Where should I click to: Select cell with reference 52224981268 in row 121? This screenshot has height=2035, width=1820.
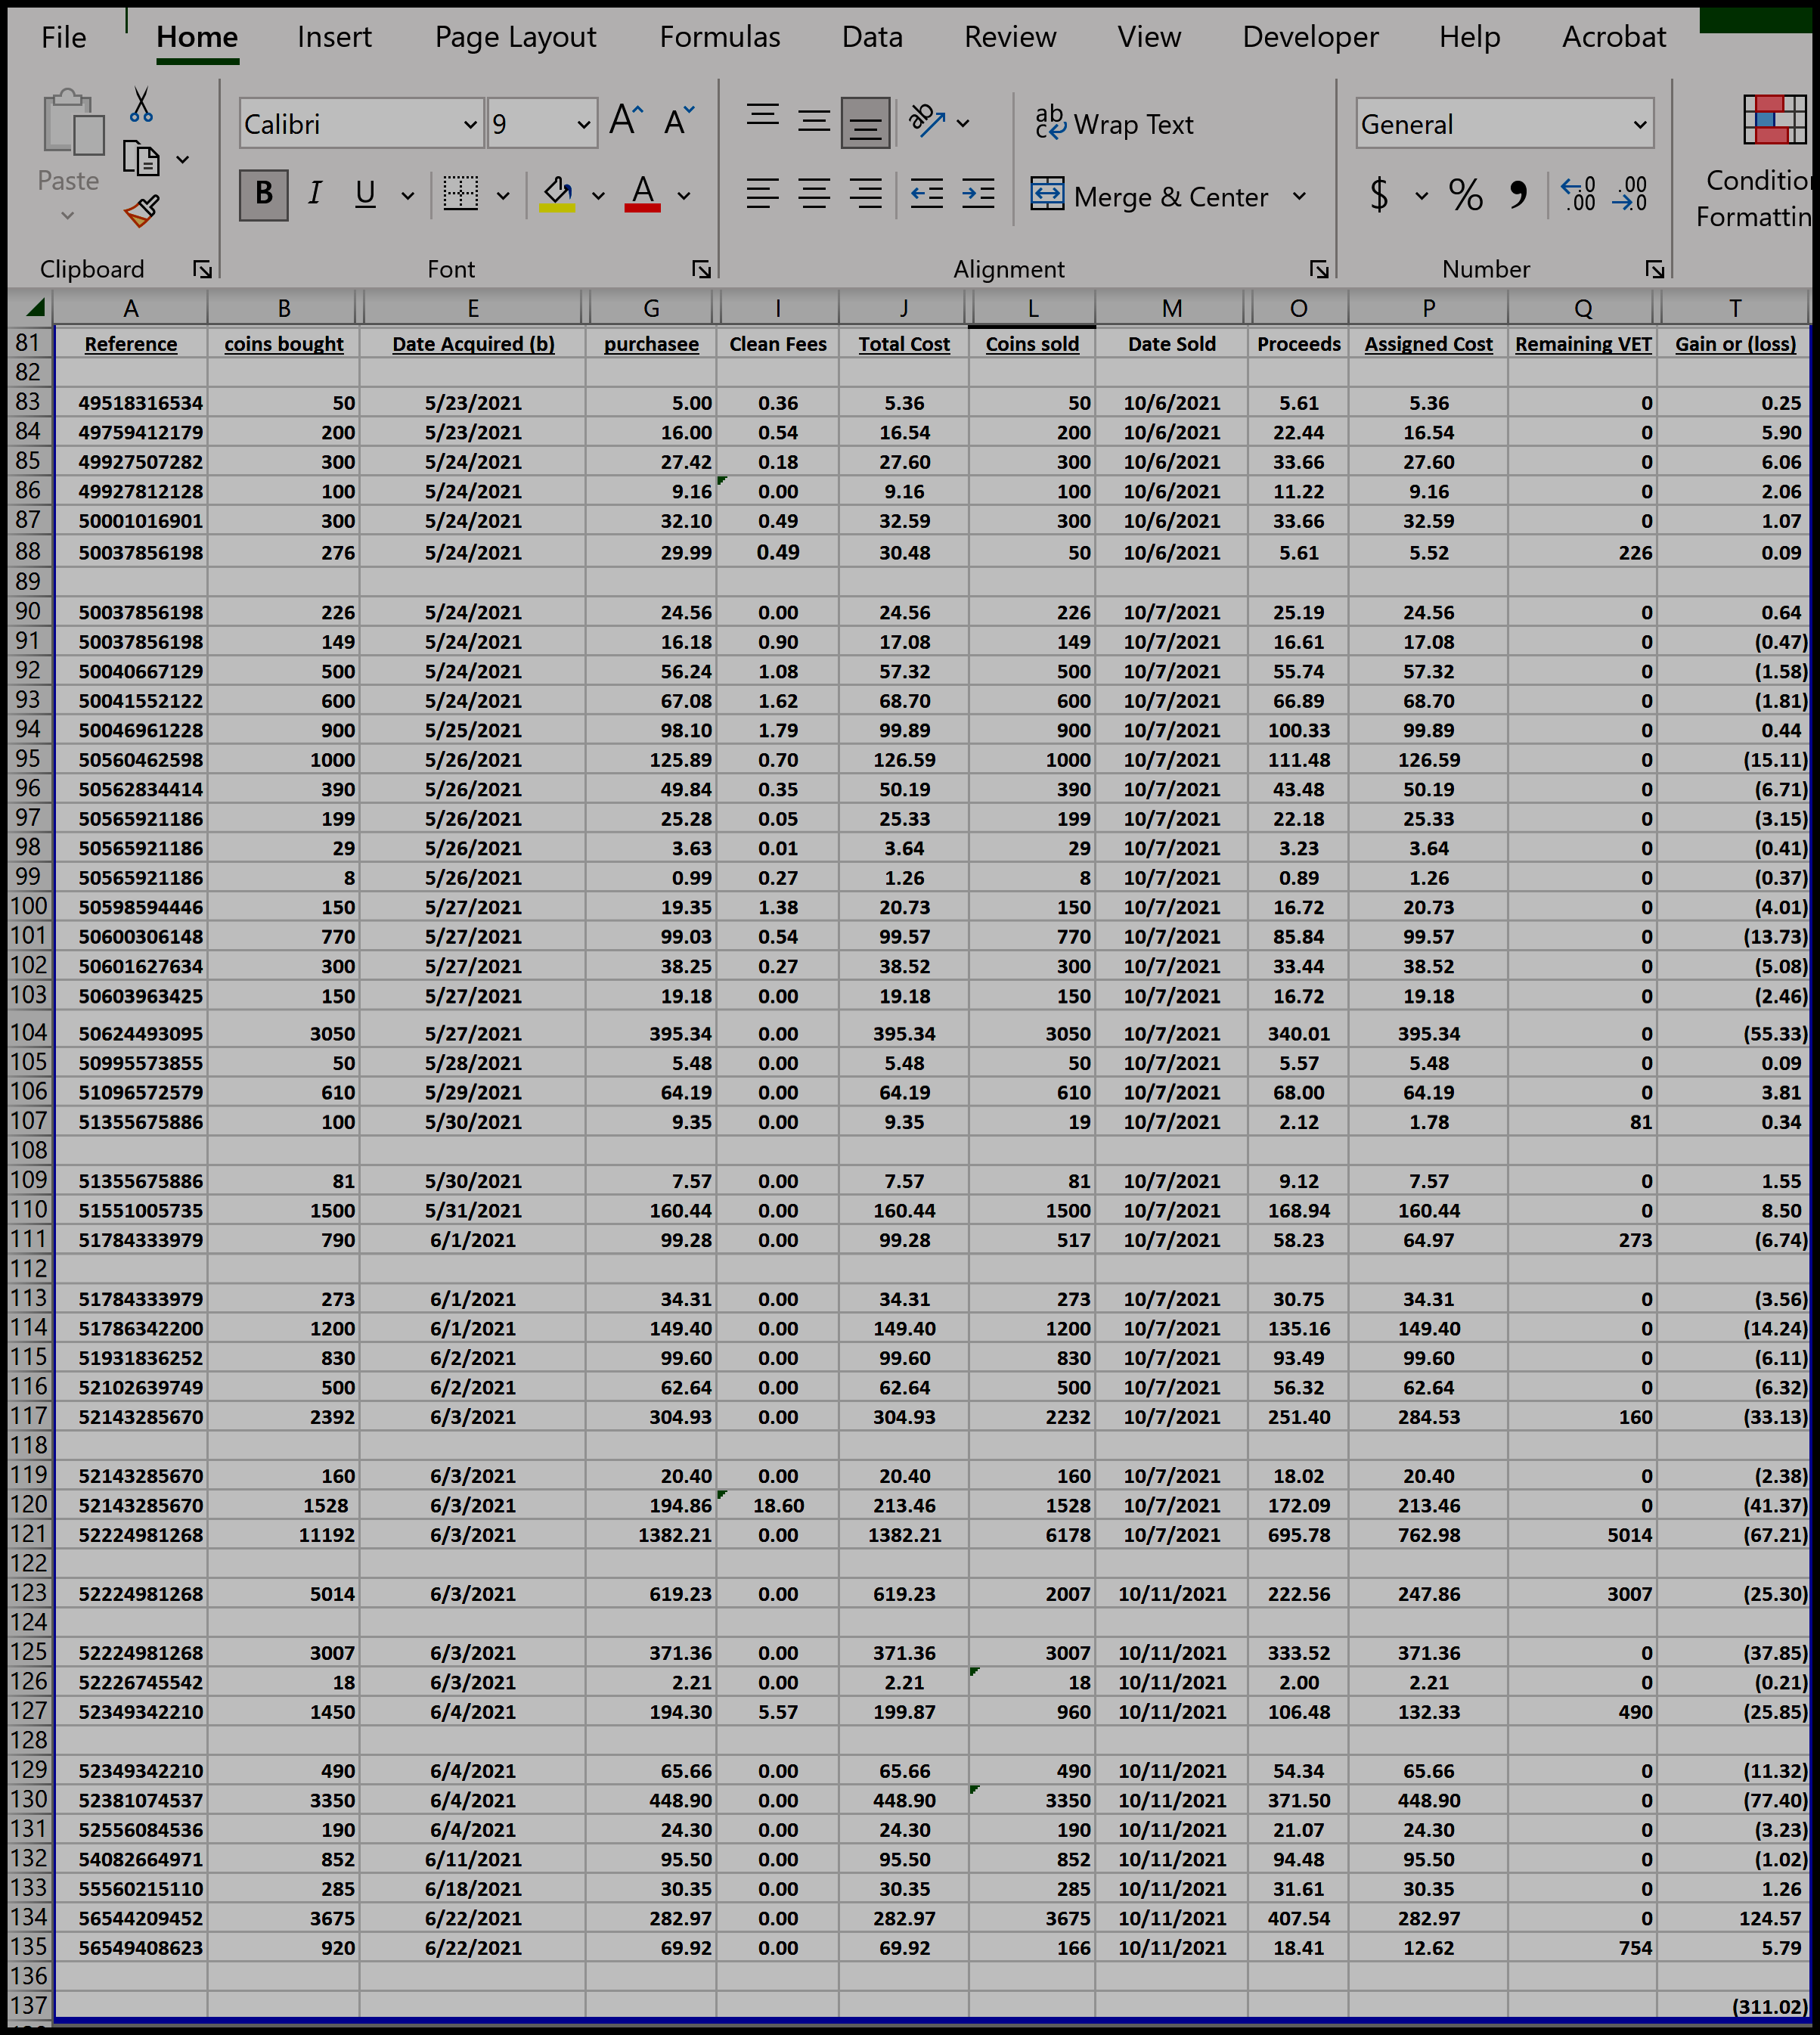tap(131, 1534)
